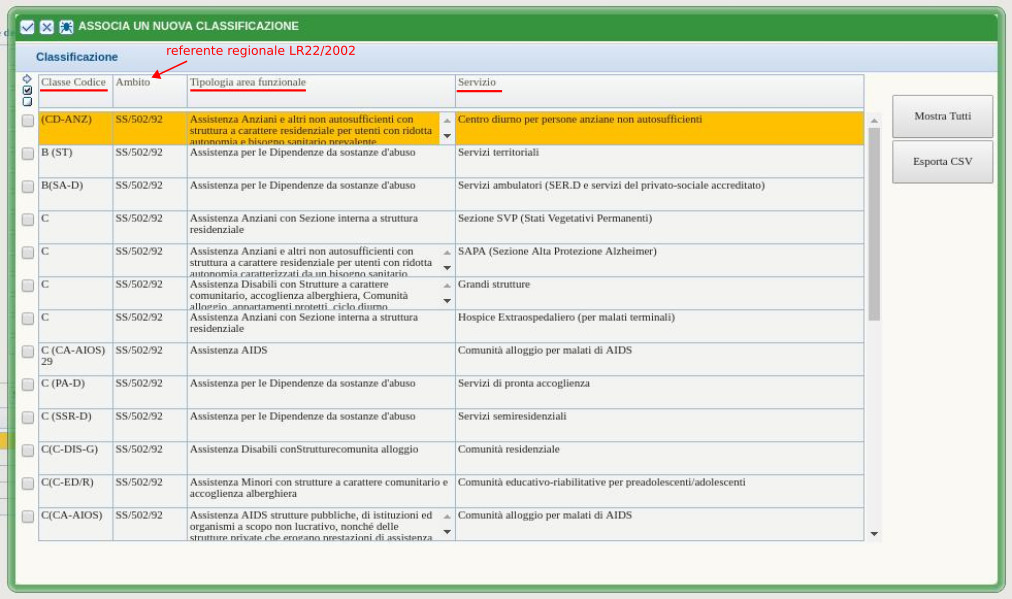Select the Hospice Extraospedaliero row checkbox

click(28, 318)
